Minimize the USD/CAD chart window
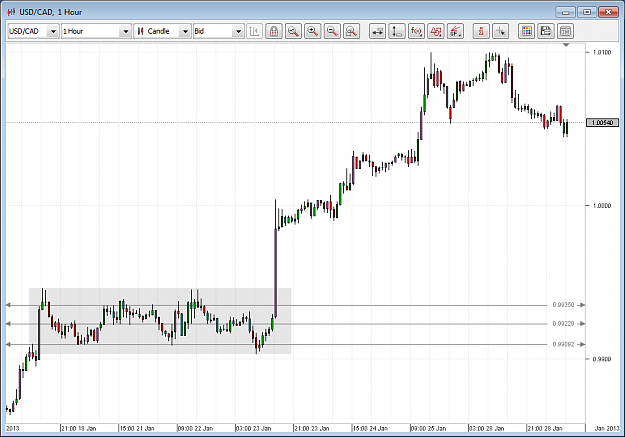 566,12
